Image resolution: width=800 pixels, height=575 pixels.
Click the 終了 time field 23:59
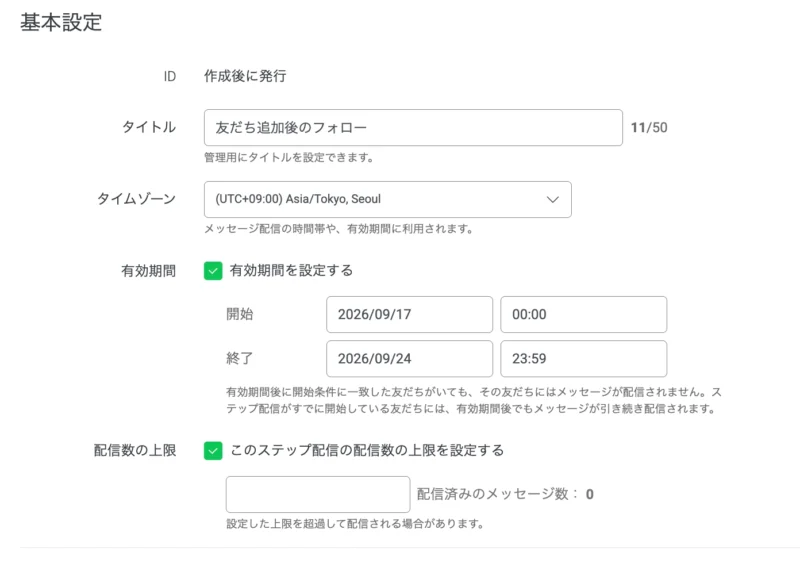point(583,359)
